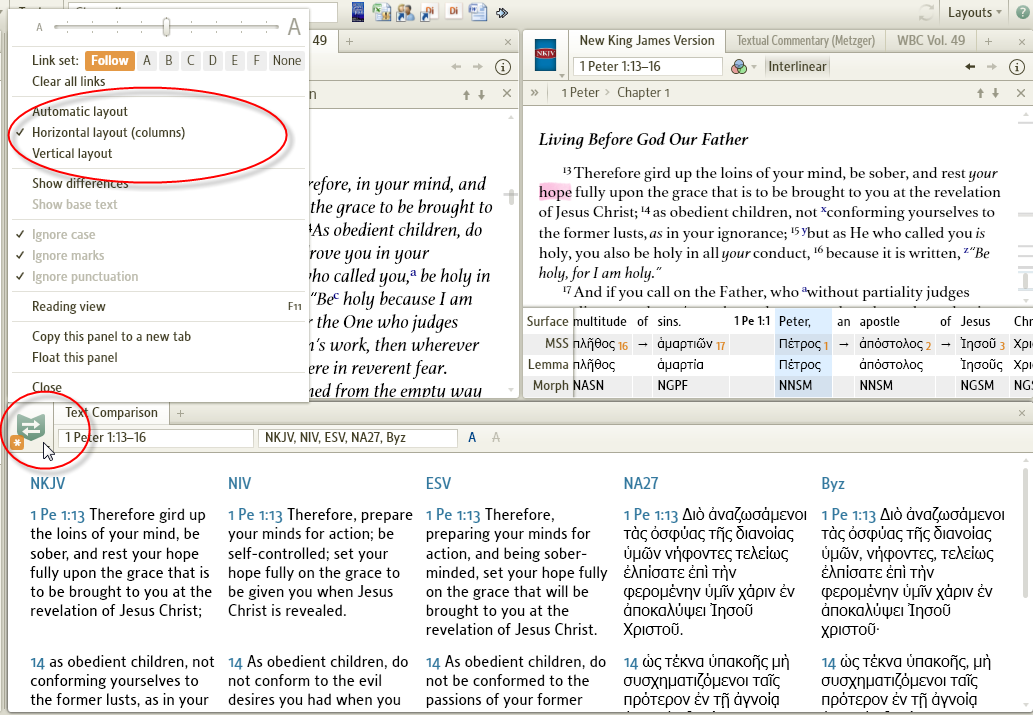Click the visual filters colored circles icon
This screenshot has height=715, width=1033.
click(x=739, y=67)
